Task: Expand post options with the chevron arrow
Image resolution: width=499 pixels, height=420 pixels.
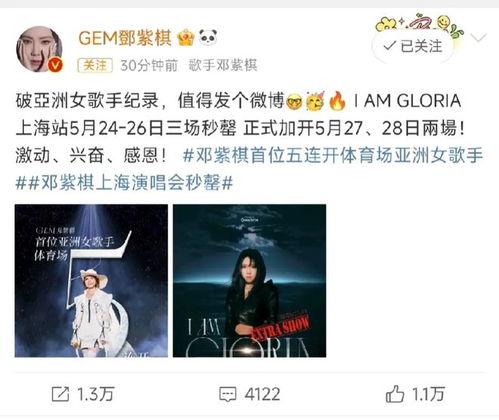Action: tap(479, 37)
